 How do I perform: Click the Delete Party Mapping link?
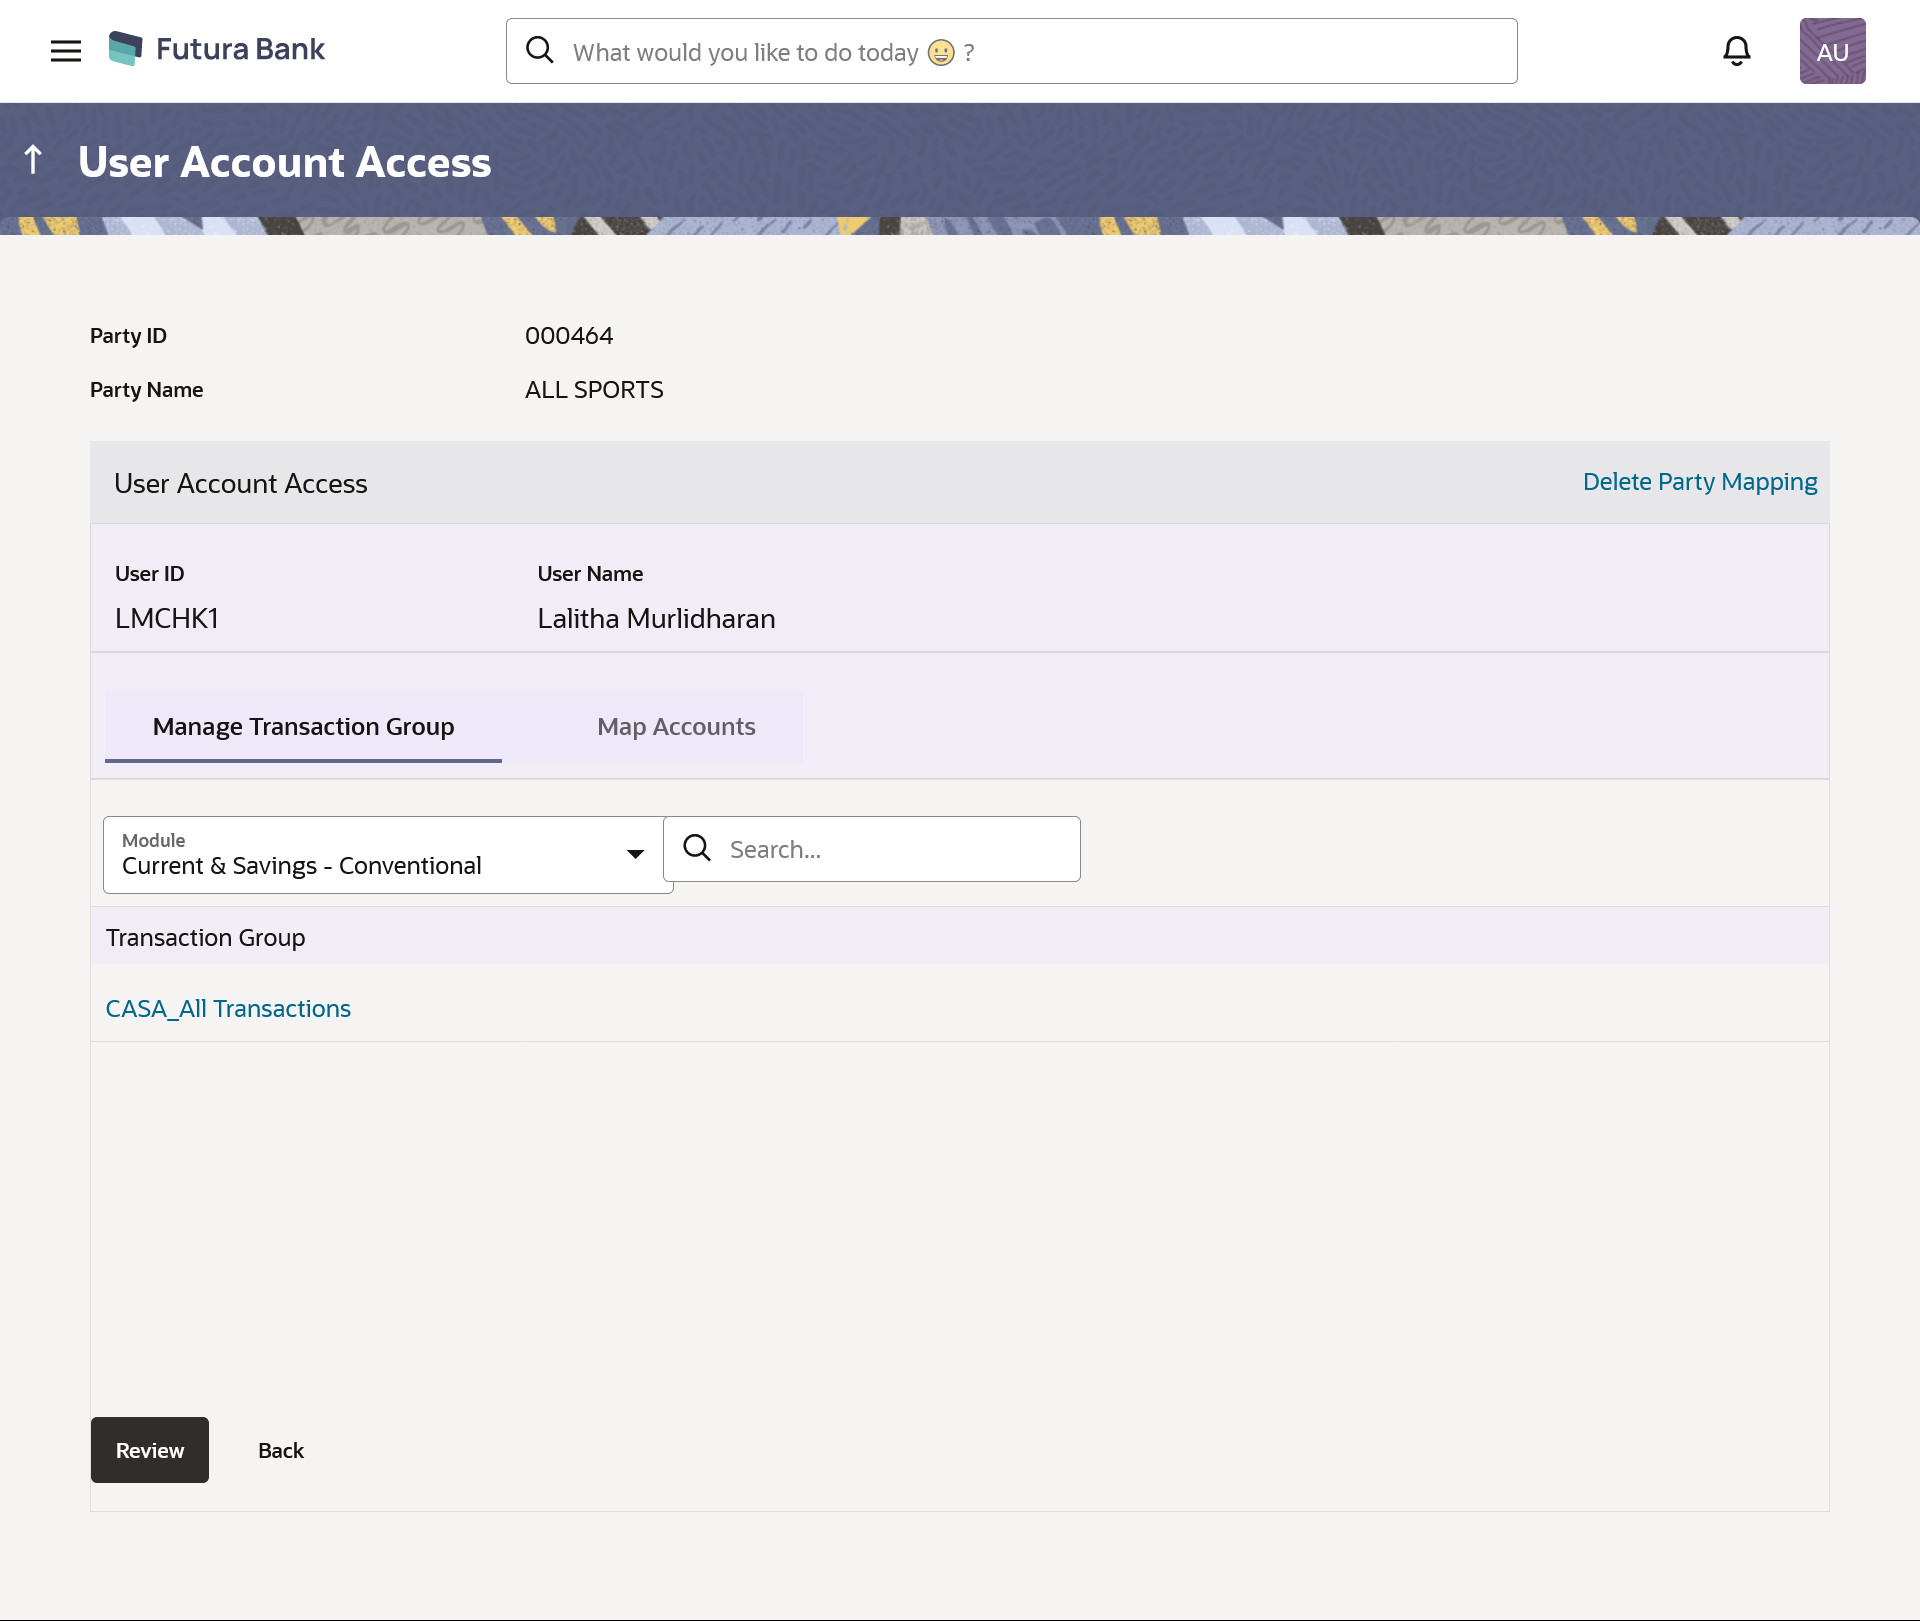(x=1699, y=482)
